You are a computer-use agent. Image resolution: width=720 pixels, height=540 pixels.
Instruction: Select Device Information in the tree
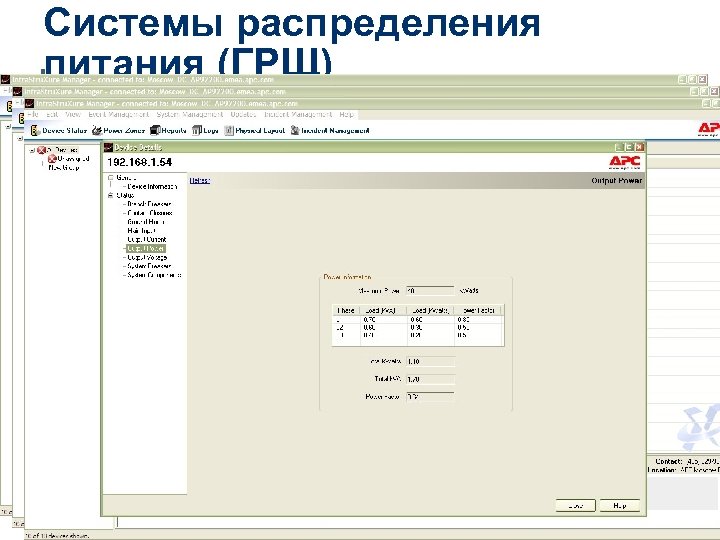pyautogui.click(x=152, y=186)
